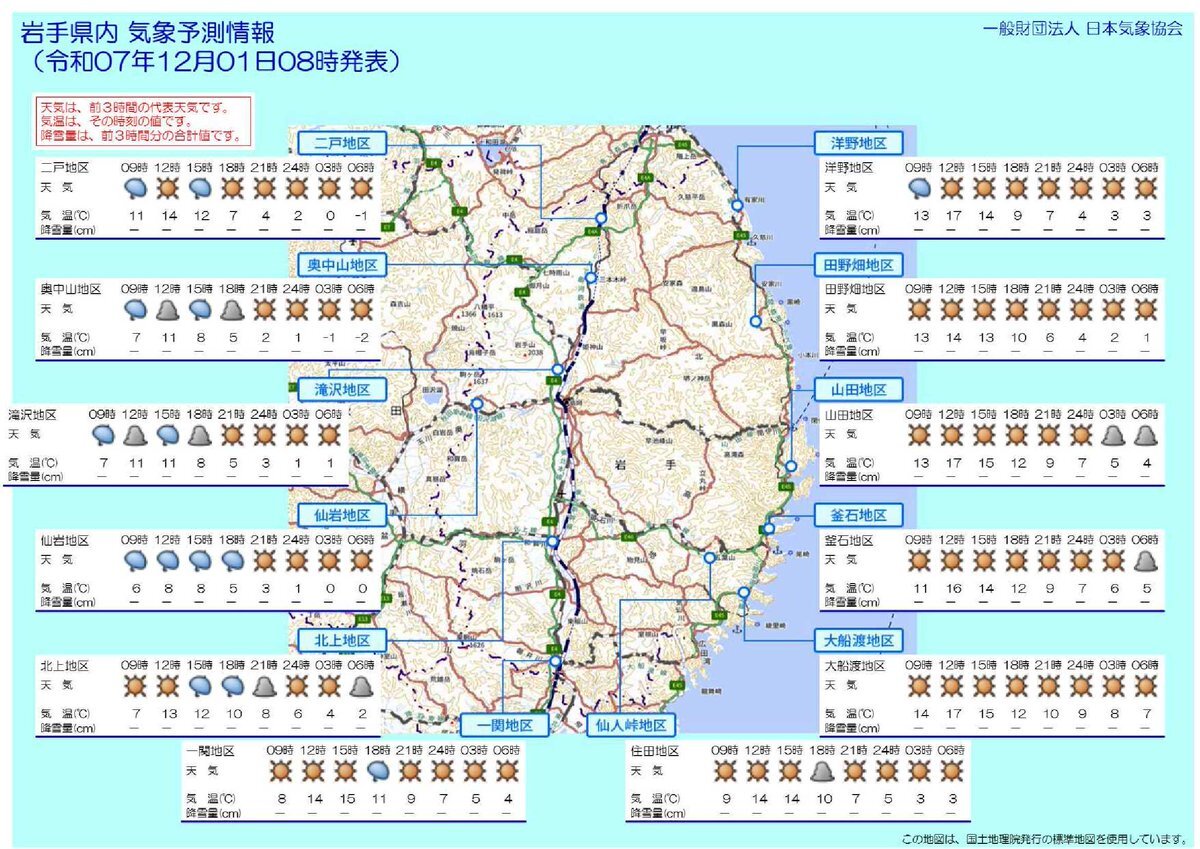Click 釜石地区 12時 temperature 16
The height and width of the screenshot is (849, 1200).
[952, 589]
